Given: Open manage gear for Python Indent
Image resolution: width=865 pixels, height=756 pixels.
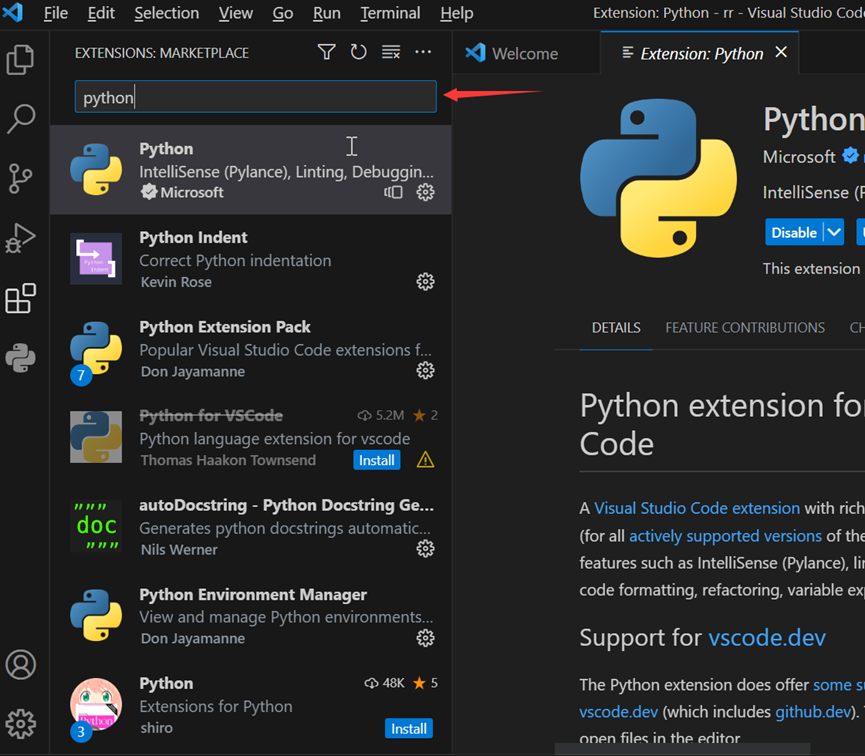Looking at the screenshot, I should pos(425,282).
